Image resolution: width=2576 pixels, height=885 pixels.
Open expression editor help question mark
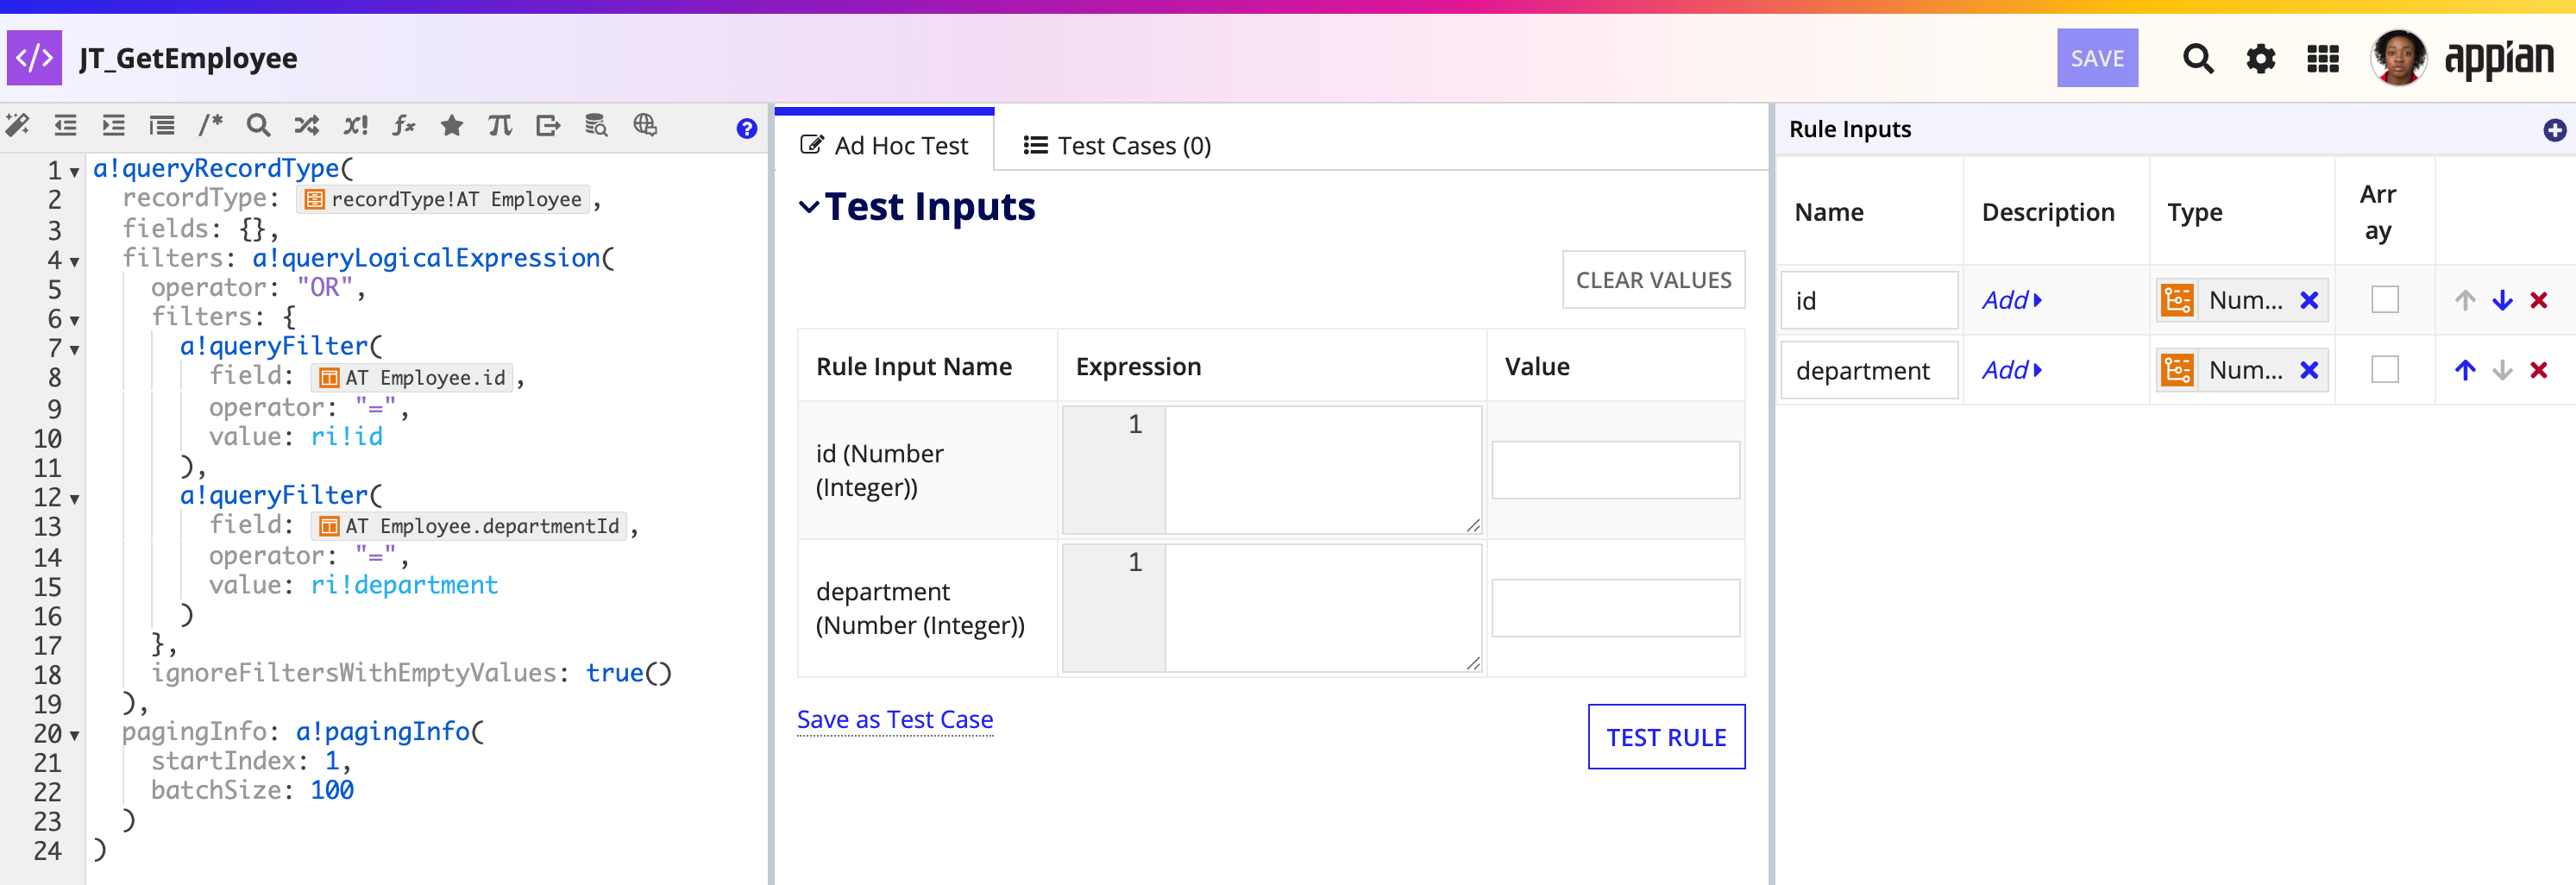coord(746,128)
